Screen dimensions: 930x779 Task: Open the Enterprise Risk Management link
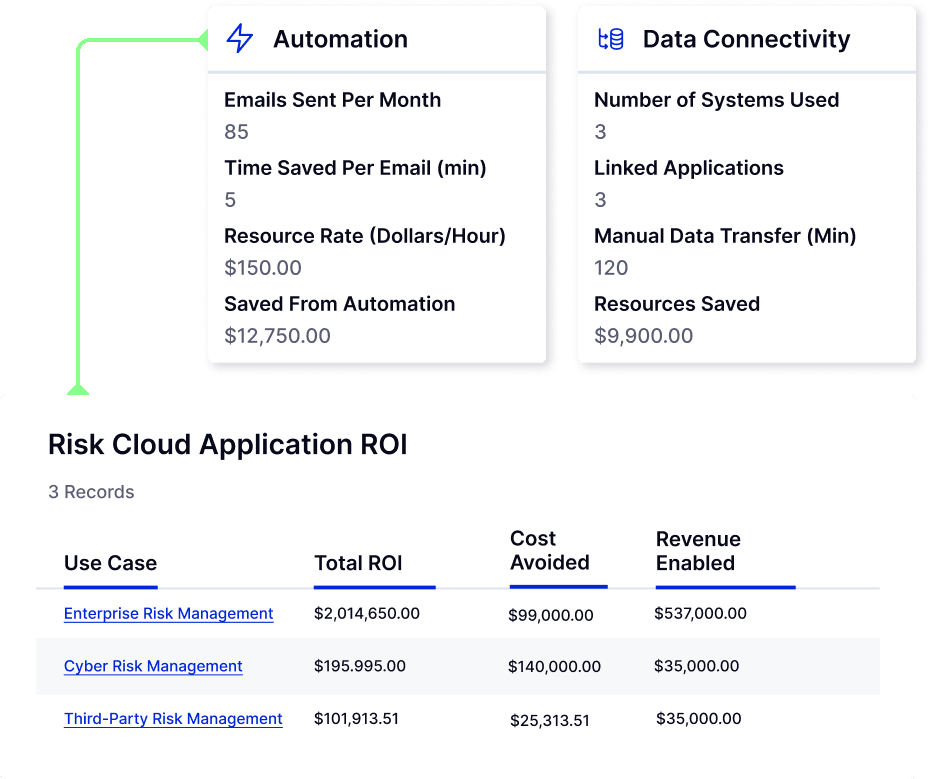tap(168, 613)
